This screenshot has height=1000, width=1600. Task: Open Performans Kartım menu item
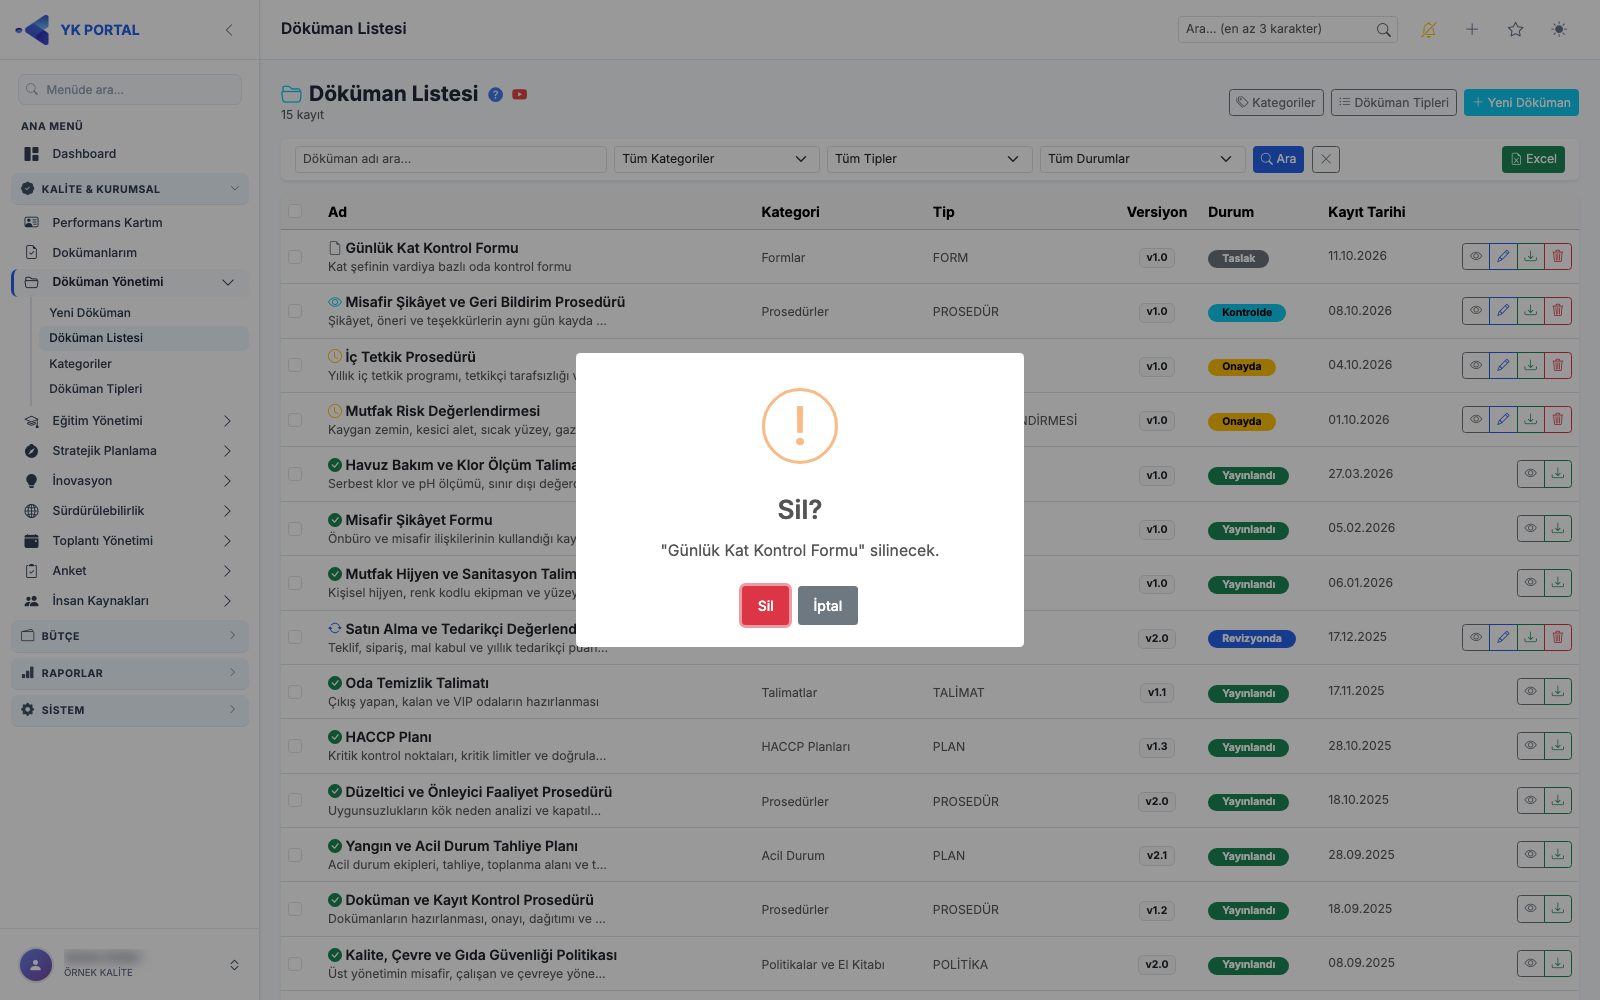coord(130,223)
